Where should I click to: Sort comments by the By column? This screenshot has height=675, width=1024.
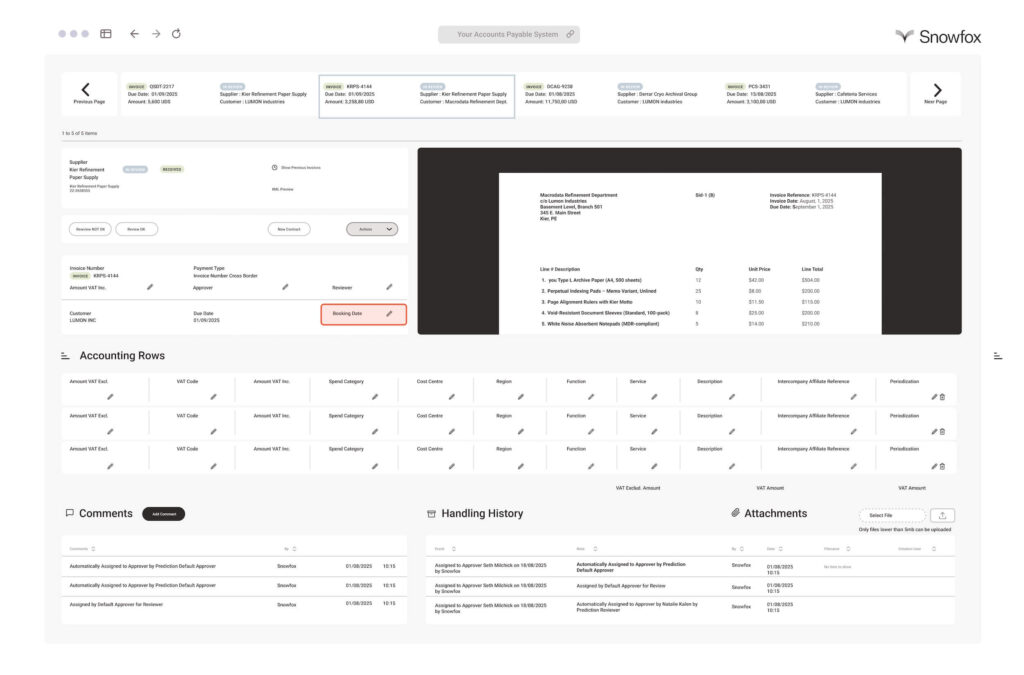(295, 549)
